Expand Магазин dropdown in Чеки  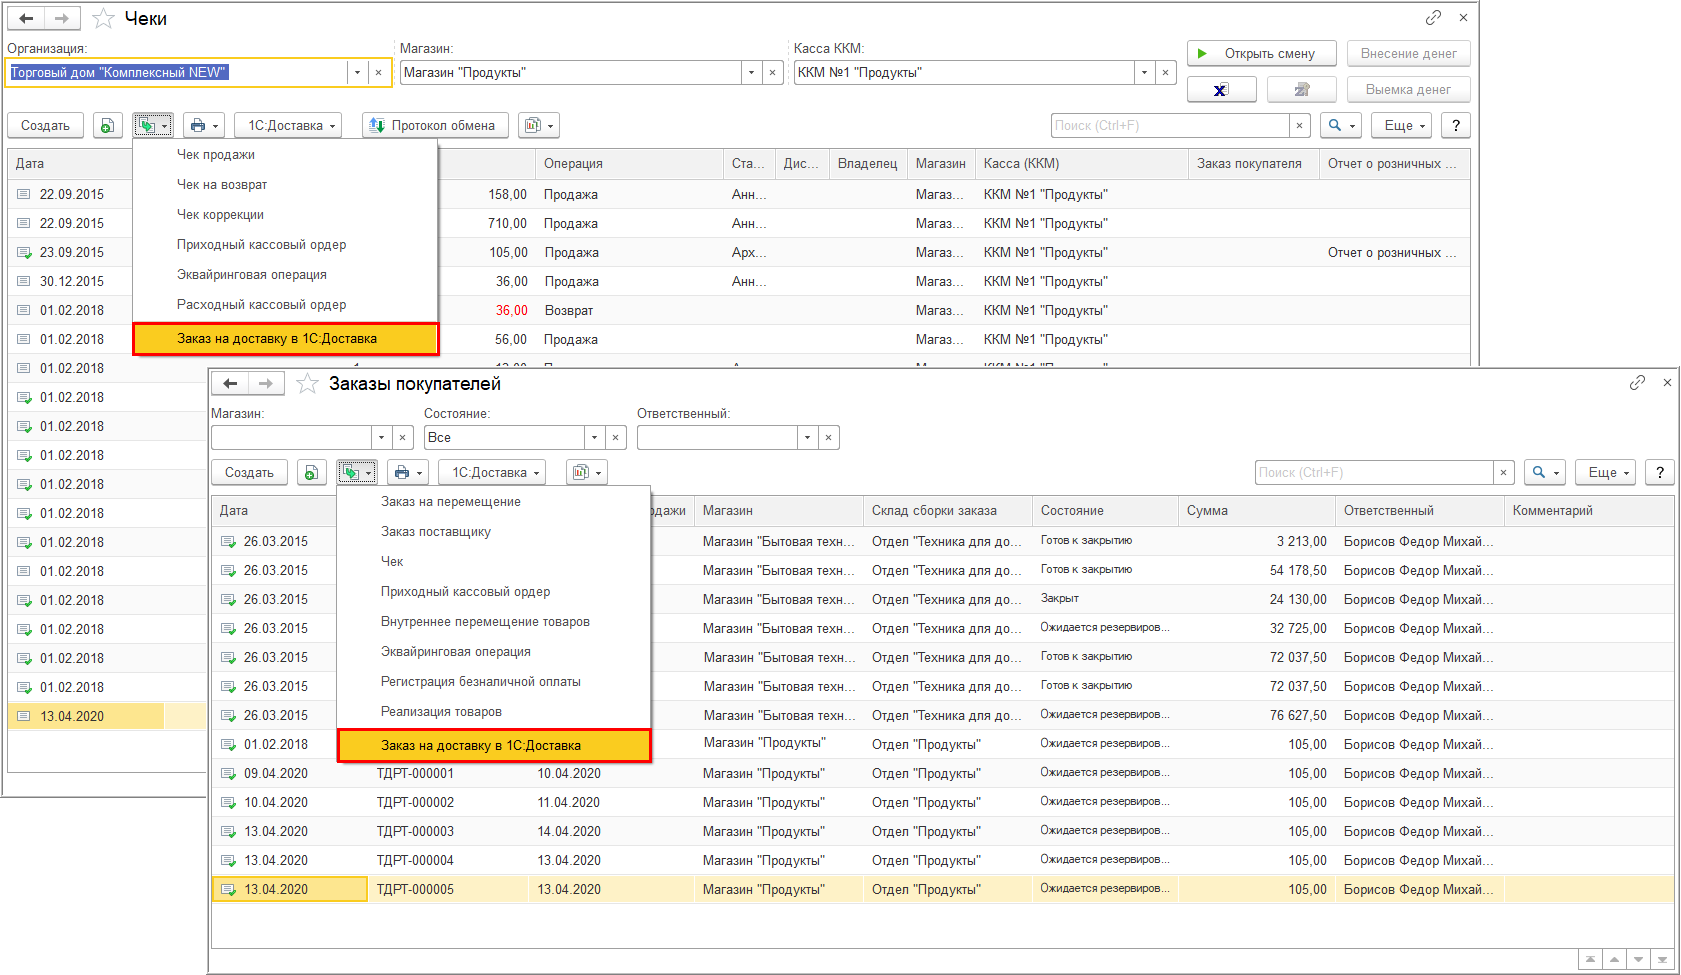click(x=751, y=72)
